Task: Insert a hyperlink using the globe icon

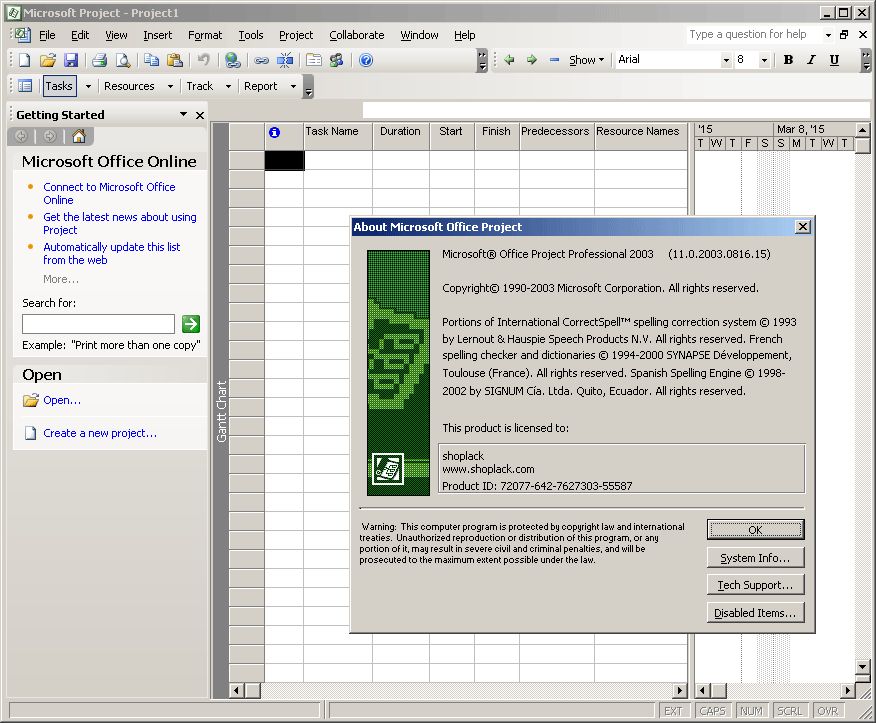Action: click(x=232, y=60)
